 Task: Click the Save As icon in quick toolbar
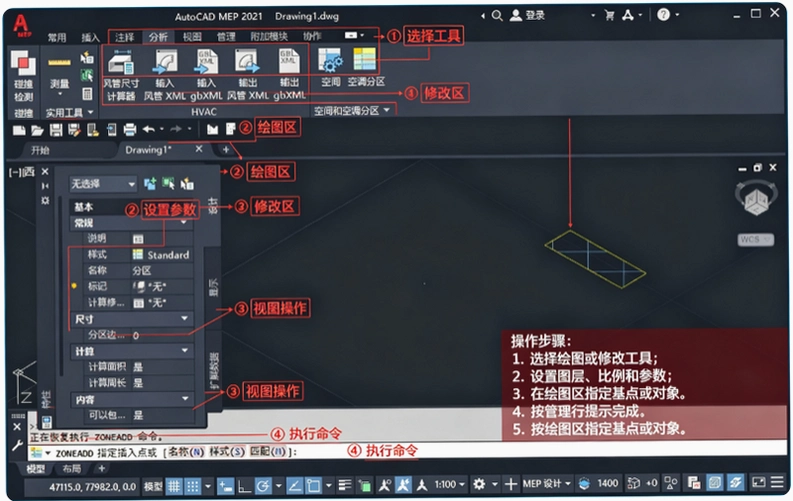(x=74, y=130)
